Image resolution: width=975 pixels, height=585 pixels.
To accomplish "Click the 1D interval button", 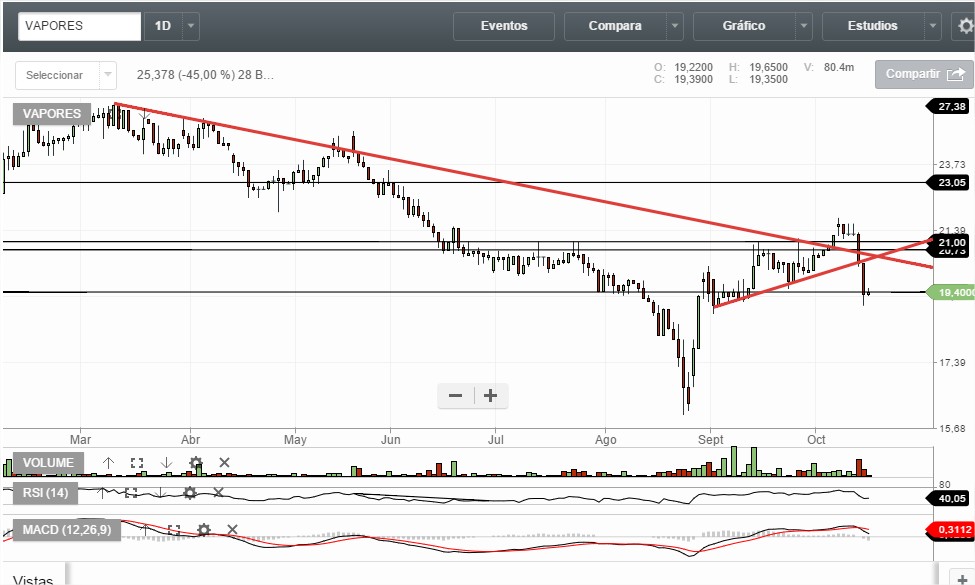I will [x=163, y=26].
